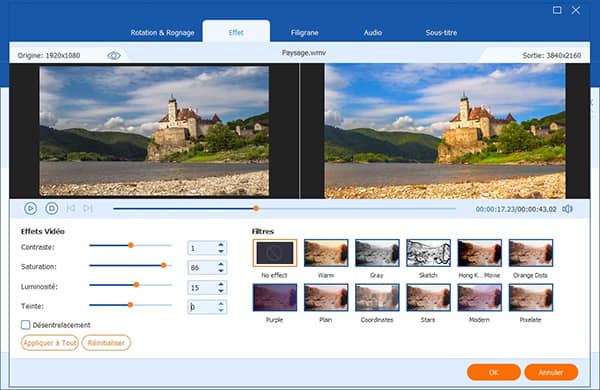Decrease Luminosité value with down arrow
Image resolution: width=600 pixels, height=390 pixels.
221,290
